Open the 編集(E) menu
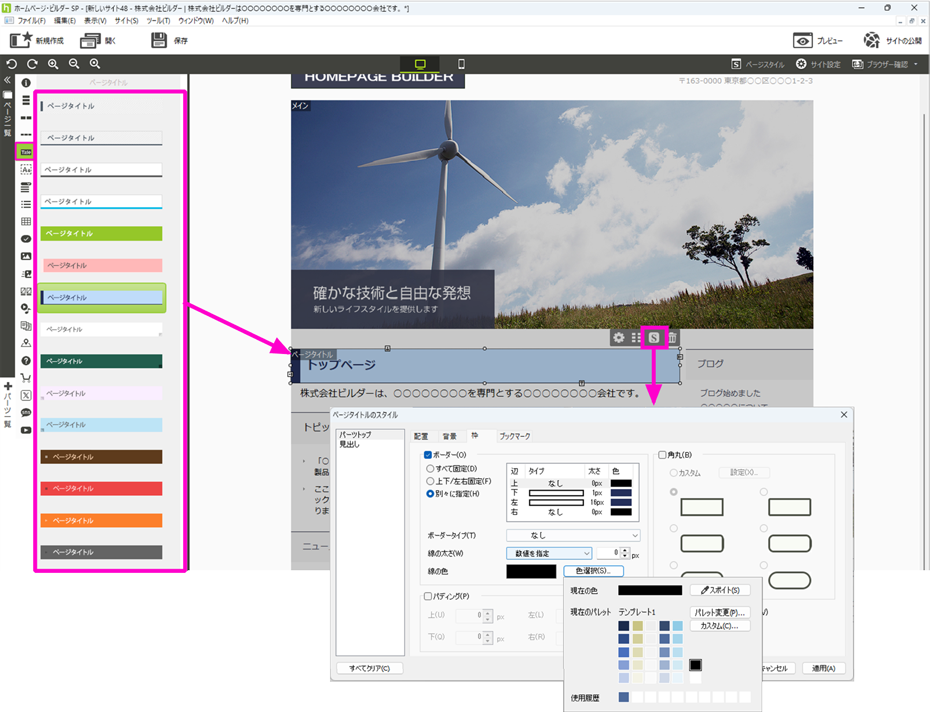The width and height of the screenshot is (930, 712). click(x=65, y=21)
